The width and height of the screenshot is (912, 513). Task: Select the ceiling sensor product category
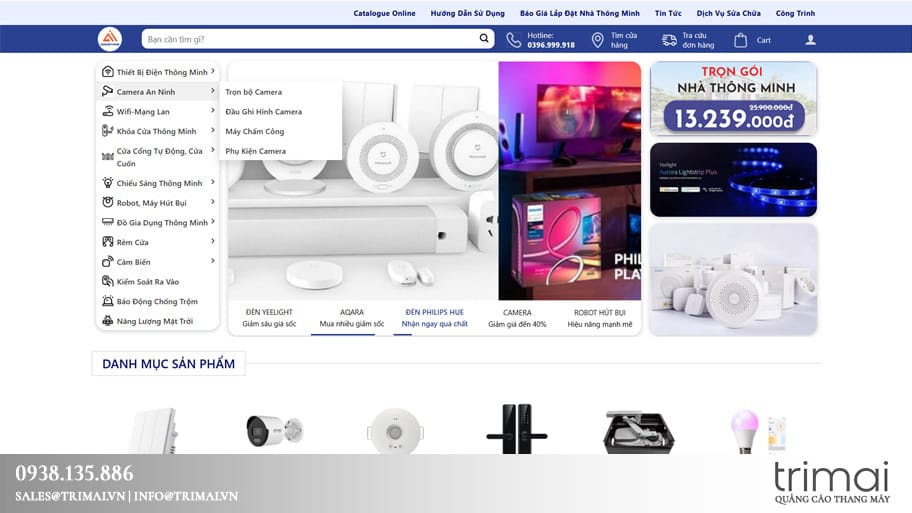[x=396, y=431]
